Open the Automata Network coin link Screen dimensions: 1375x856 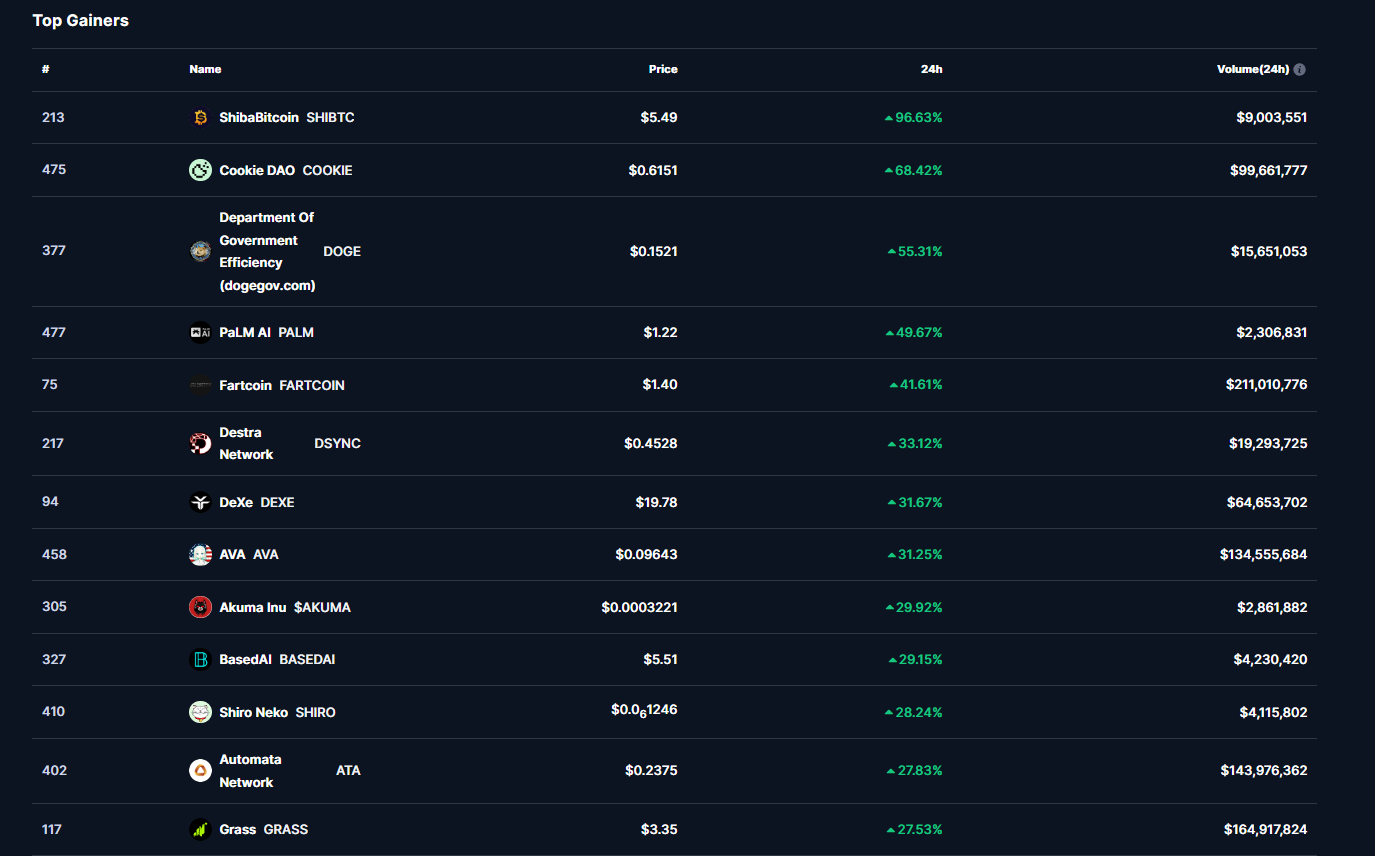tap(250, 771)
